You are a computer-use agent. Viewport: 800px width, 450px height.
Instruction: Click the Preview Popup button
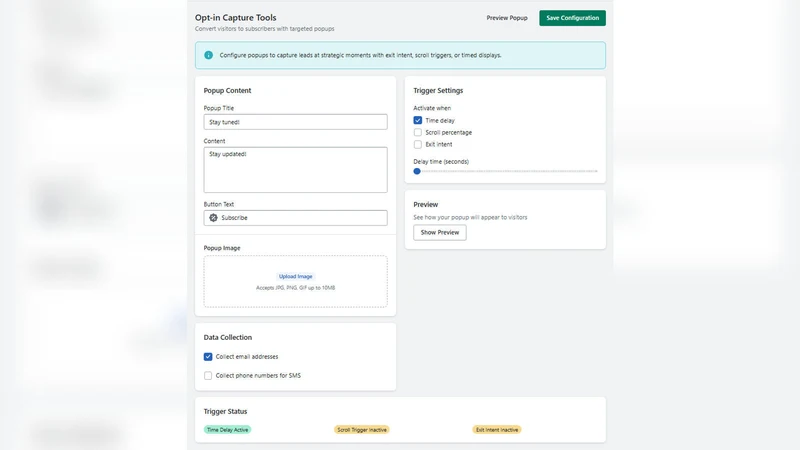tap(507, 18)
